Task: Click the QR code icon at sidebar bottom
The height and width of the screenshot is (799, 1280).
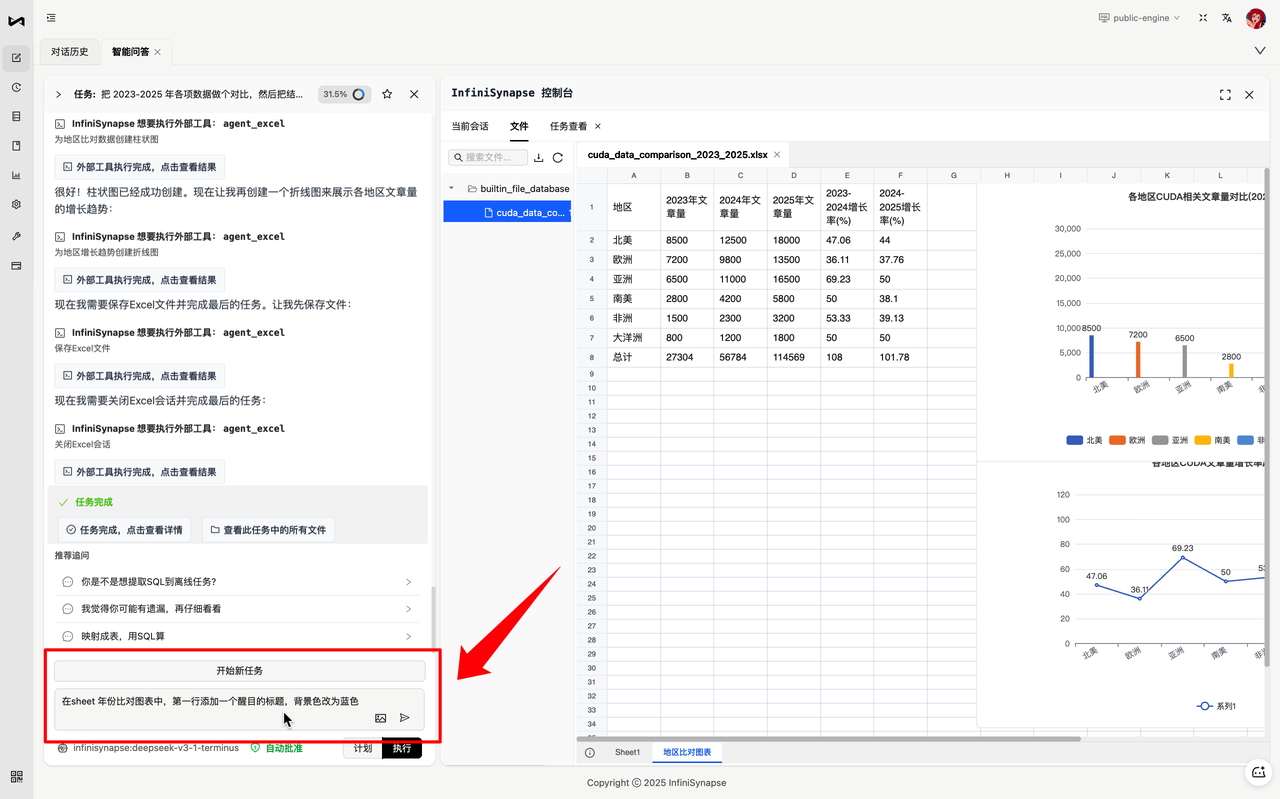Action: [16, 776]
